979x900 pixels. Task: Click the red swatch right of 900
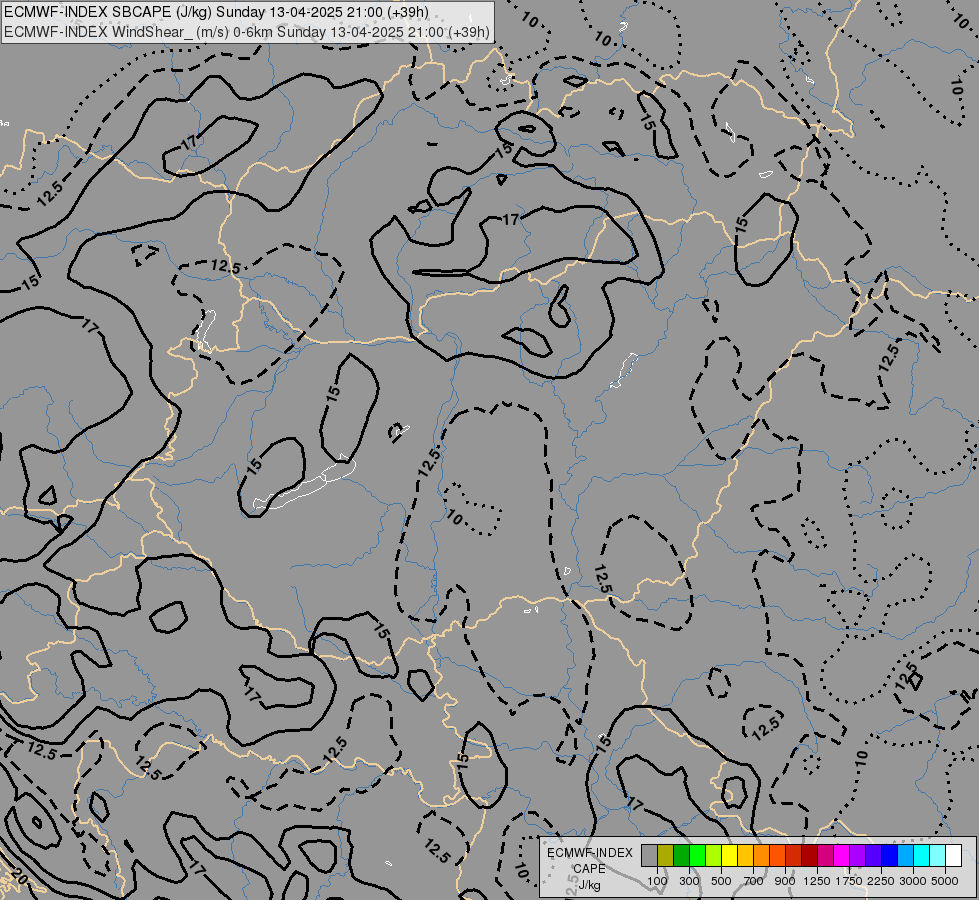pyautogui.click(x=794, y=856)
